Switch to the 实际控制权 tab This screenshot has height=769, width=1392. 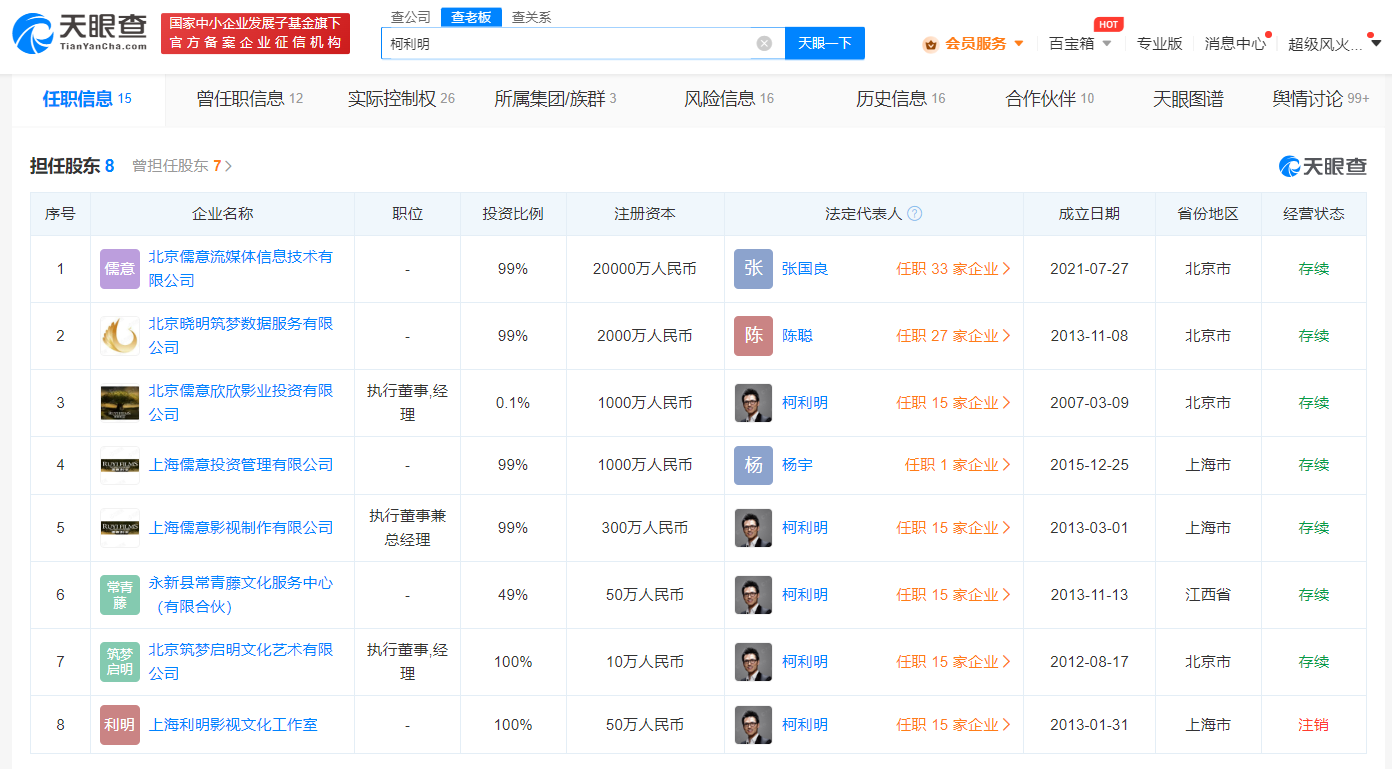point(400,99)
